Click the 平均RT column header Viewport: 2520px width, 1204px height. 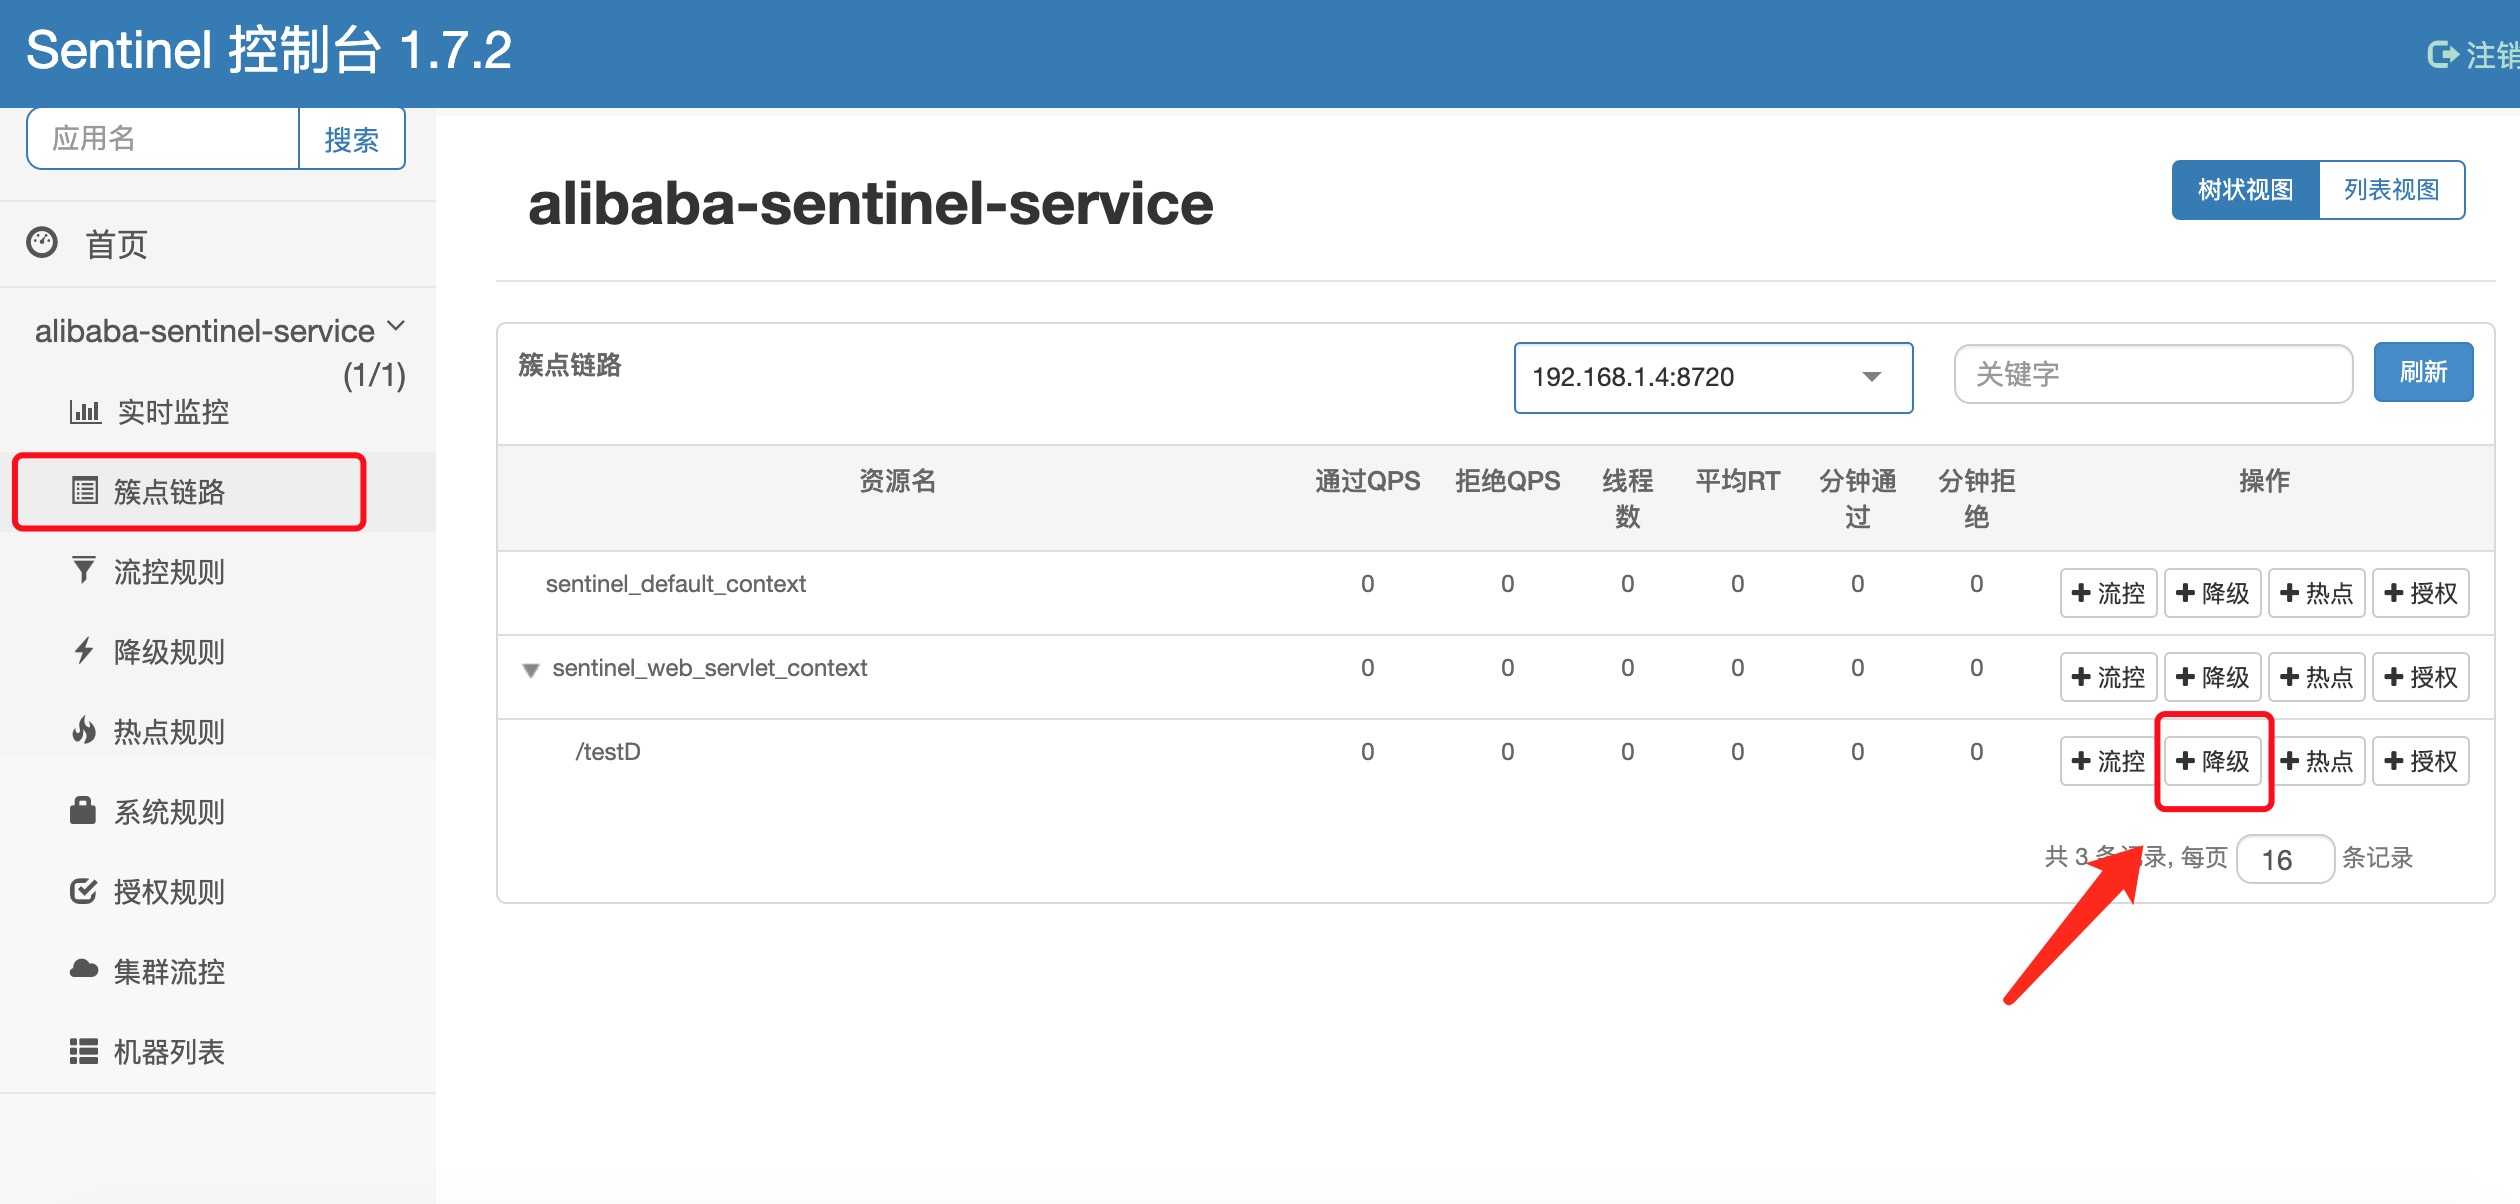1737,481
